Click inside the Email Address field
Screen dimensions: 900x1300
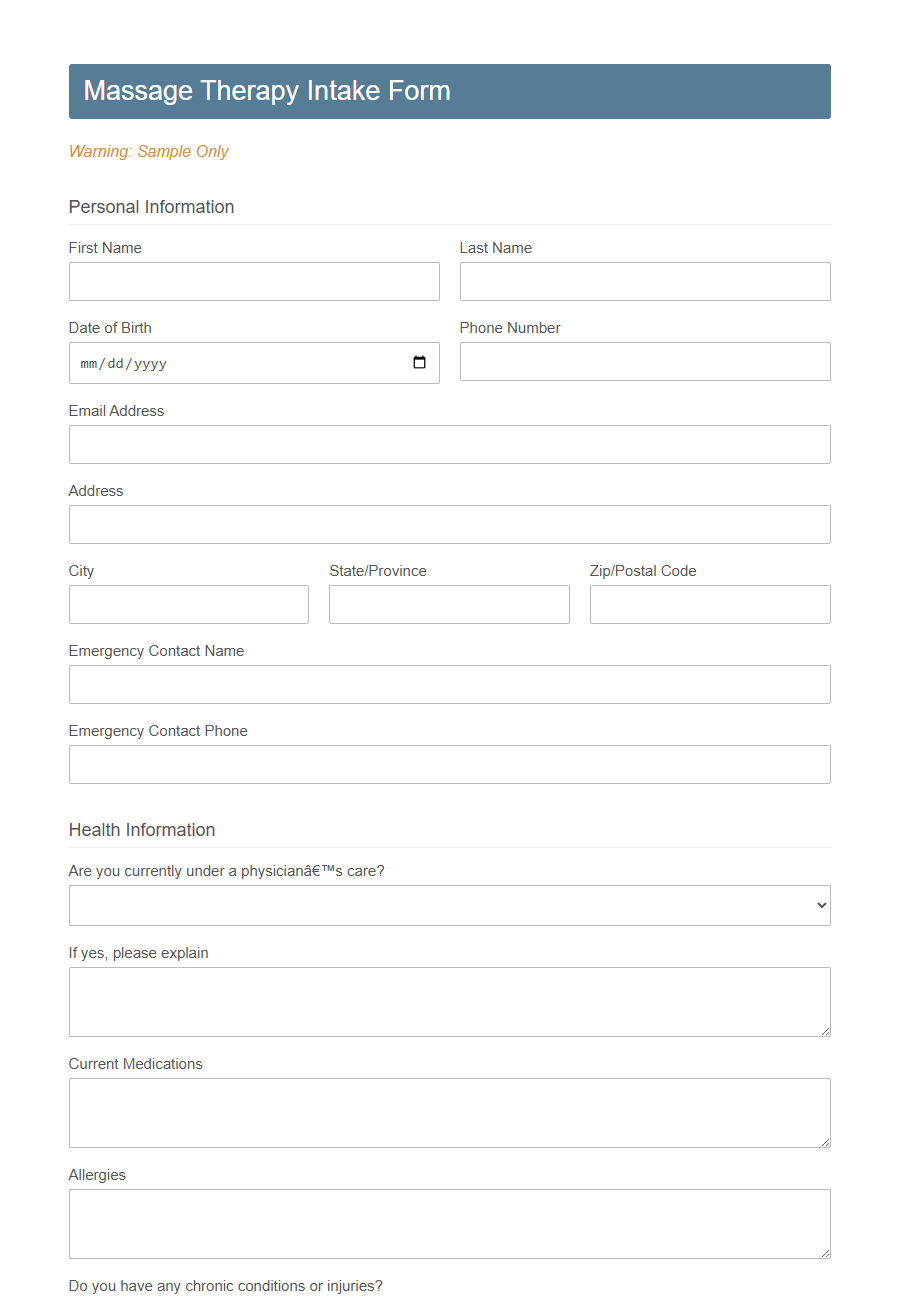click(x=449, y=444)
